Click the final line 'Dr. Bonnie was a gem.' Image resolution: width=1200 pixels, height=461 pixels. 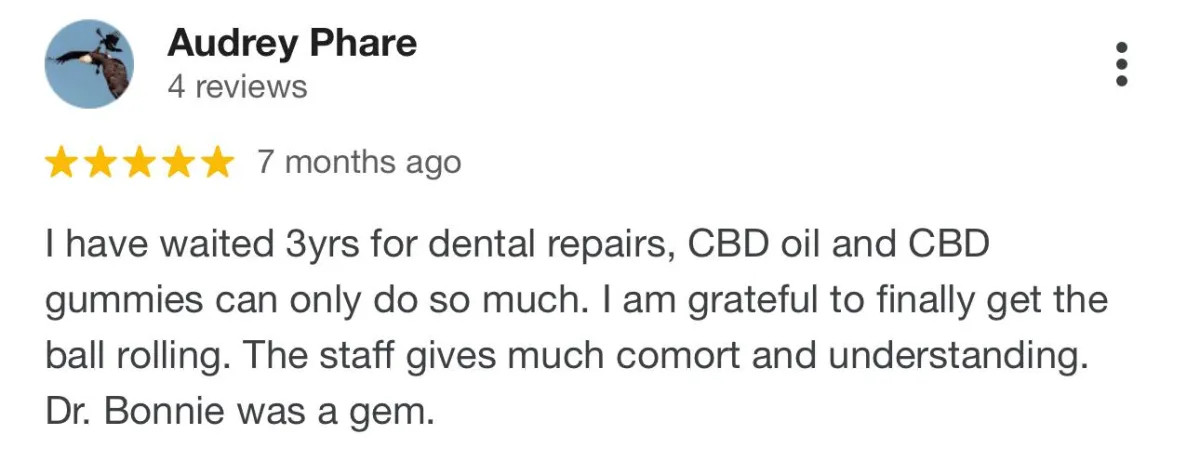point(240,412)
